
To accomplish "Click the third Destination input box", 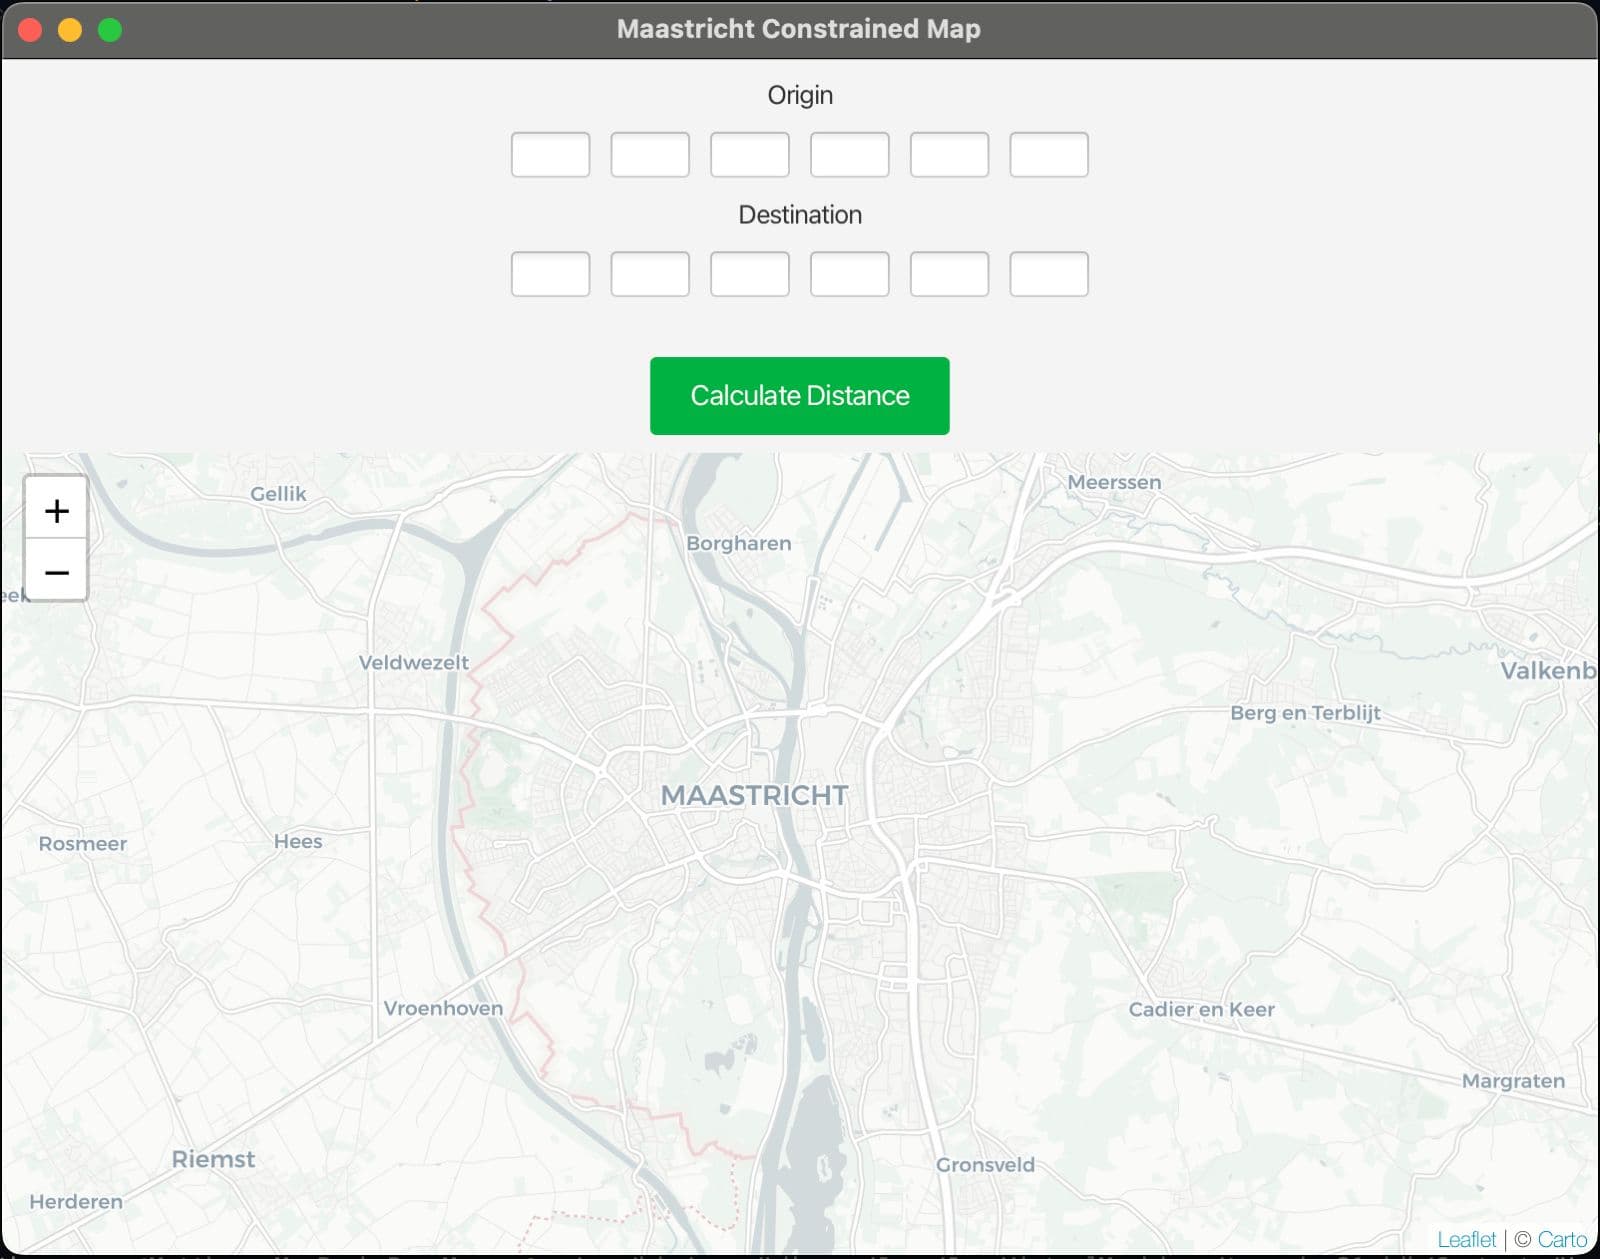I will (x=750, y=274).
